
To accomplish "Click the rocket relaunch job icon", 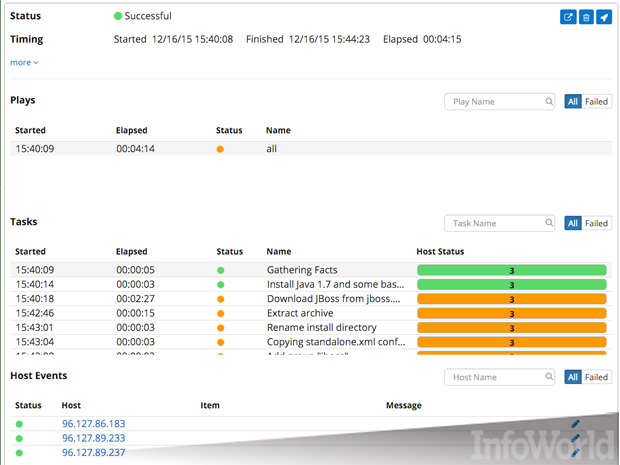I will point(603,17).
